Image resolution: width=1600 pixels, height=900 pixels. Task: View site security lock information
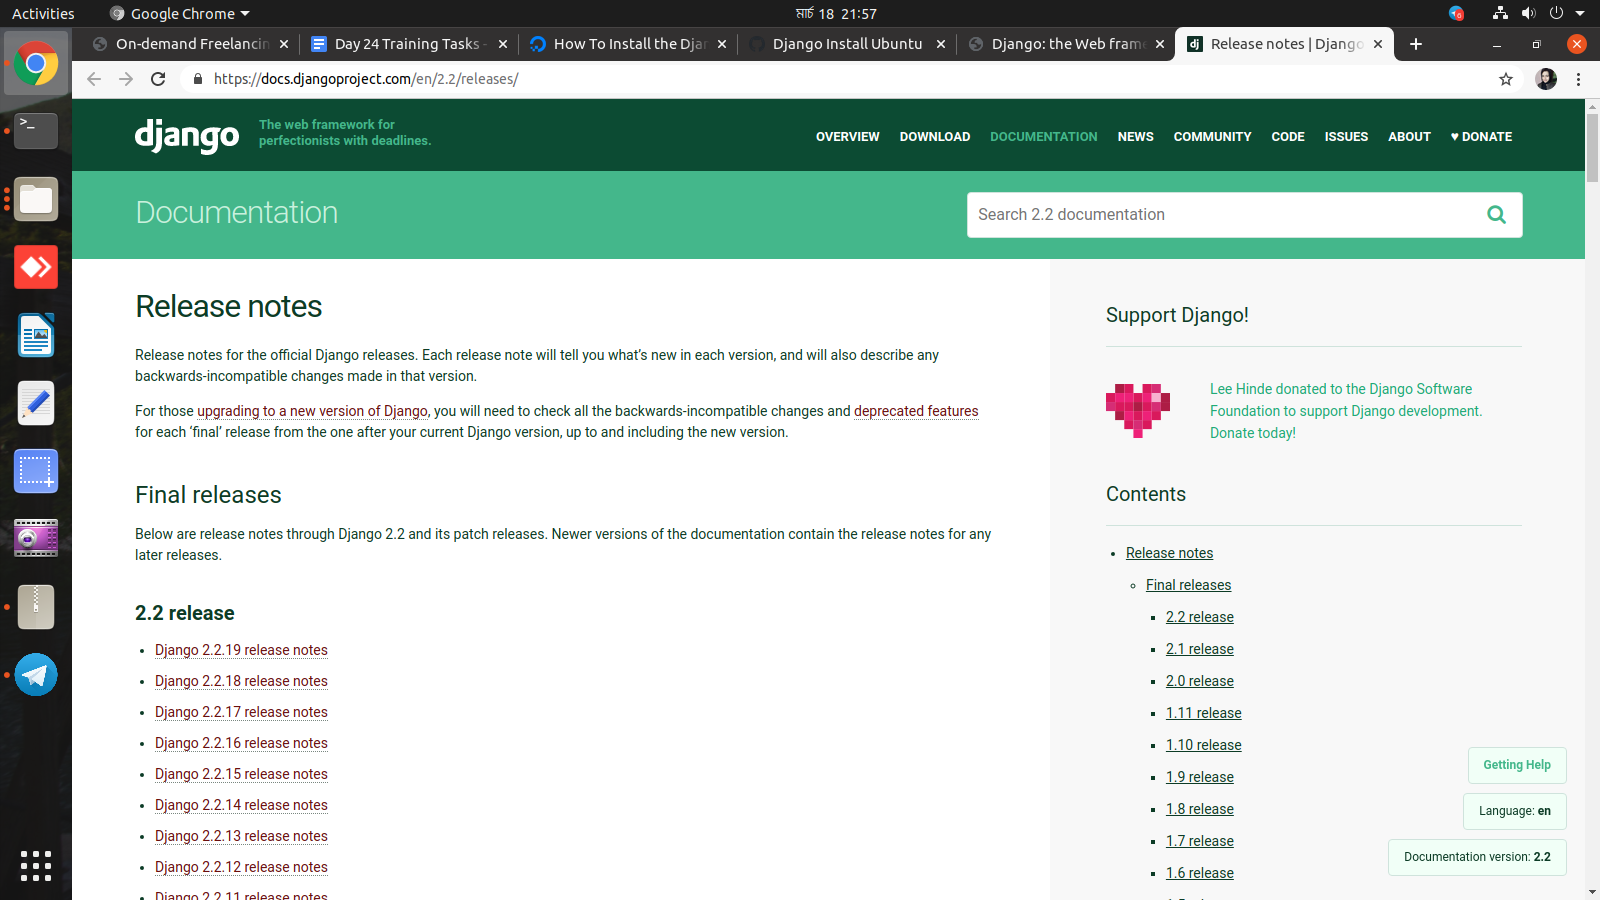198,79
